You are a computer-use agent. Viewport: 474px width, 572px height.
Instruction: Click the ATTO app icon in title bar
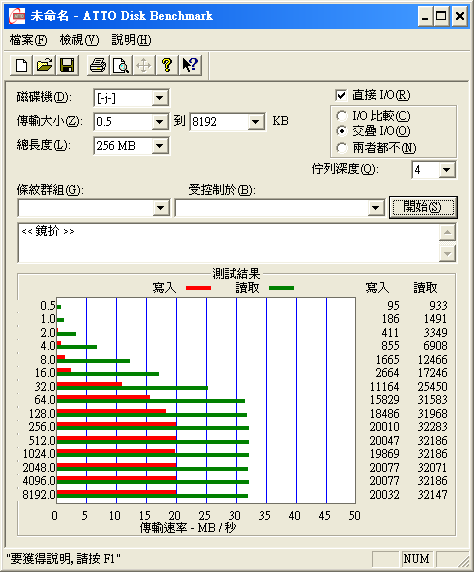17,16
